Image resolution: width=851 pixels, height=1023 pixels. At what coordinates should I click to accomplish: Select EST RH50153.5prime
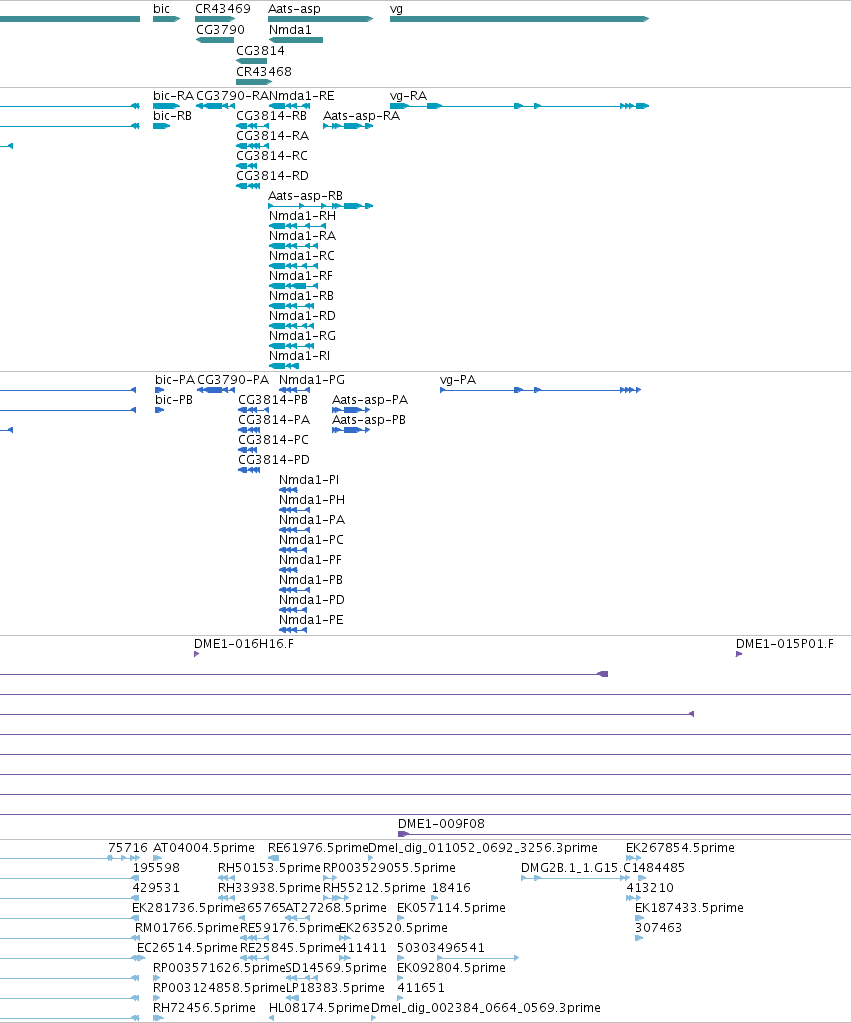point(226,879)
